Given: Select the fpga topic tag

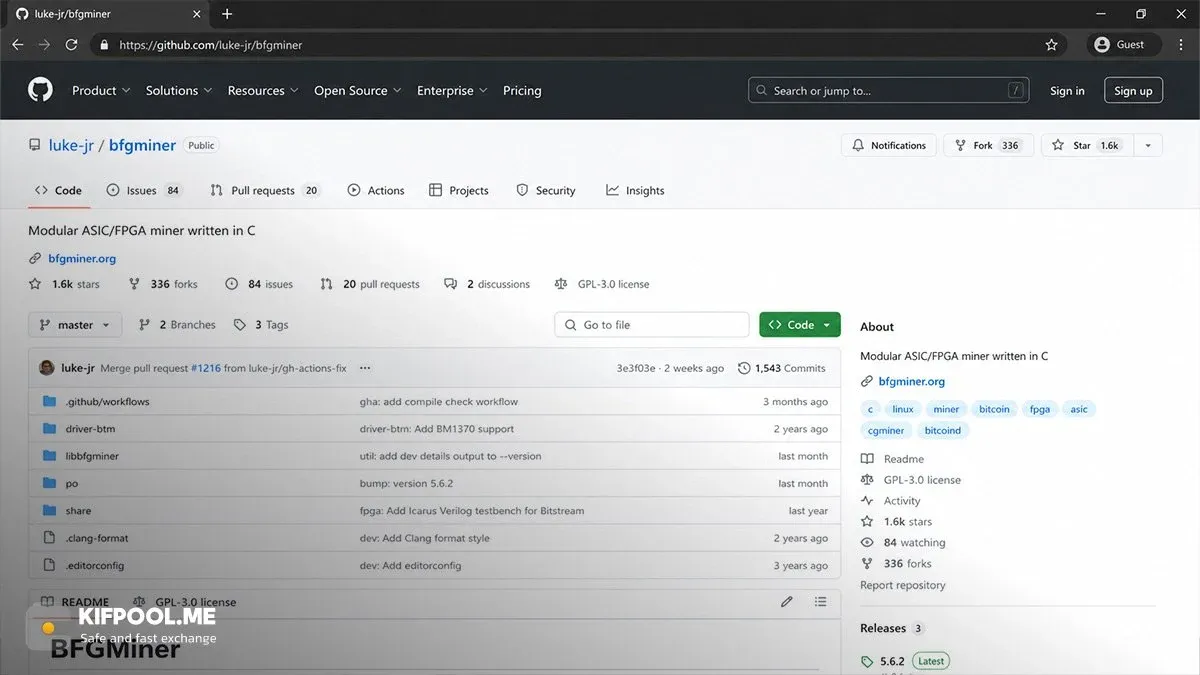Looking at the screenshot, I should (1040, 409).
